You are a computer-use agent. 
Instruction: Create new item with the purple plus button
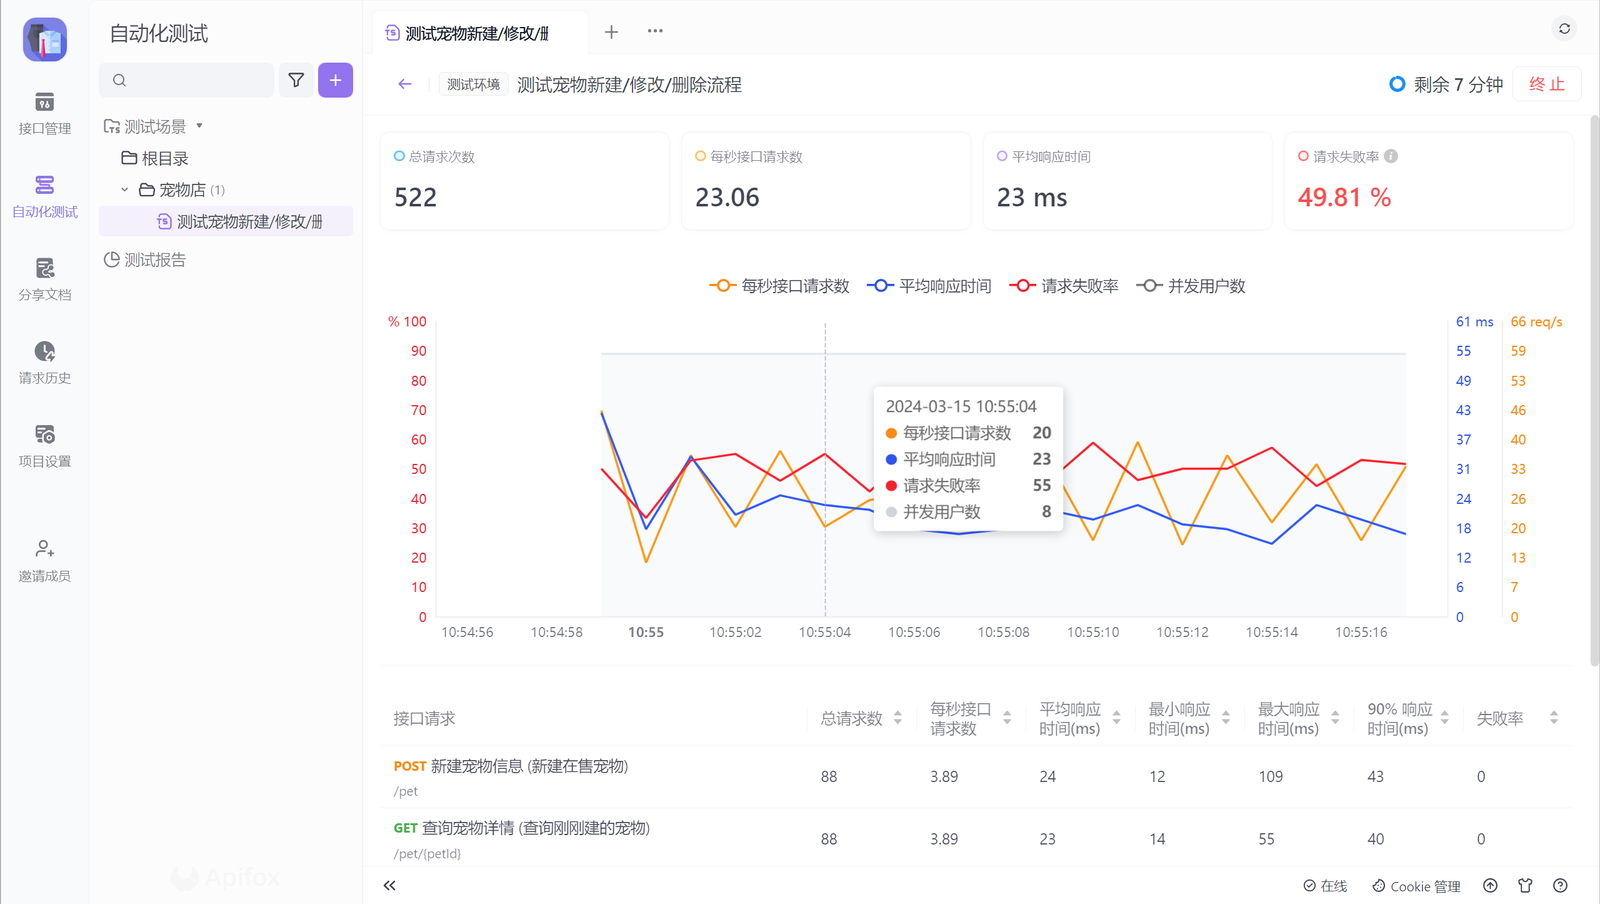pos(335,79)
